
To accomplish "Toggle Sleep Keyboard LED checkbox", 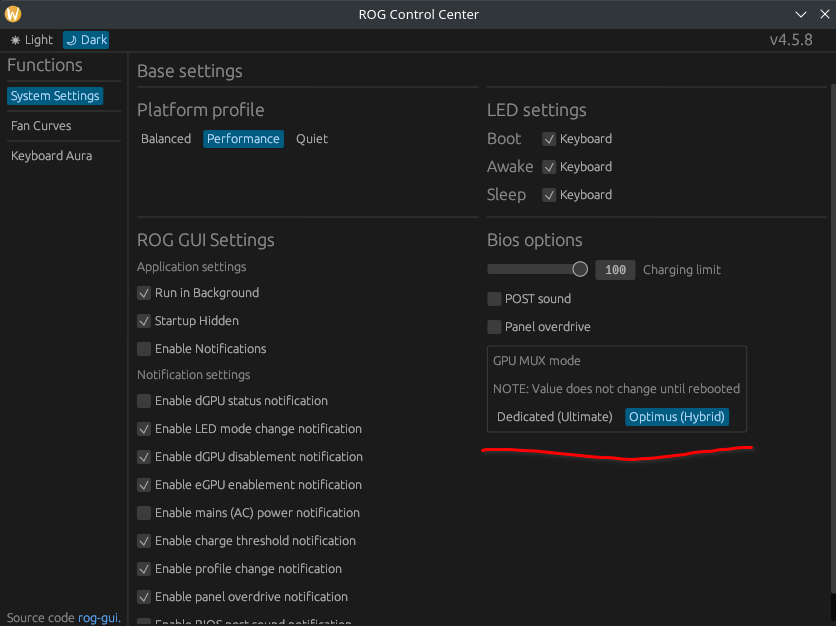I will pos(549,195).
